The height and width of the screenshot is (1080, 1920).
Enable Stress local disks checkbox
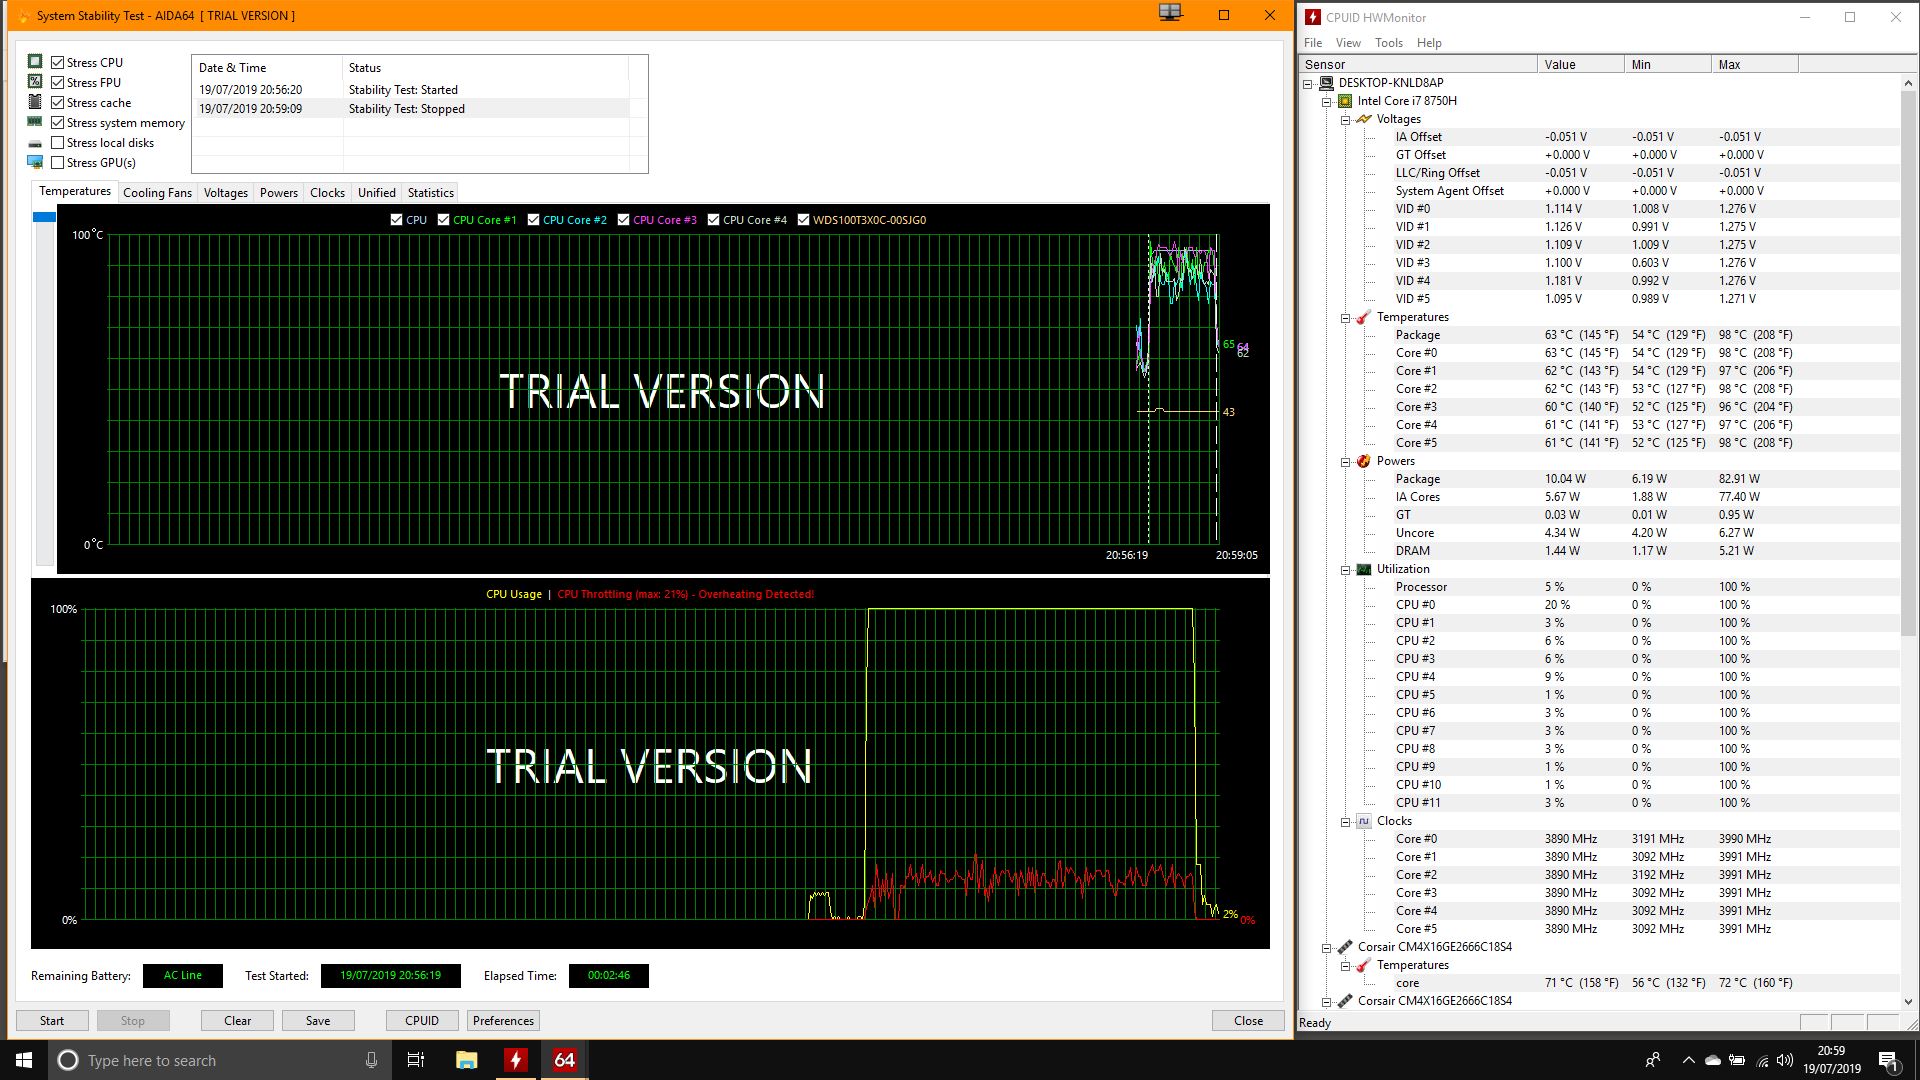pos(58,142)
